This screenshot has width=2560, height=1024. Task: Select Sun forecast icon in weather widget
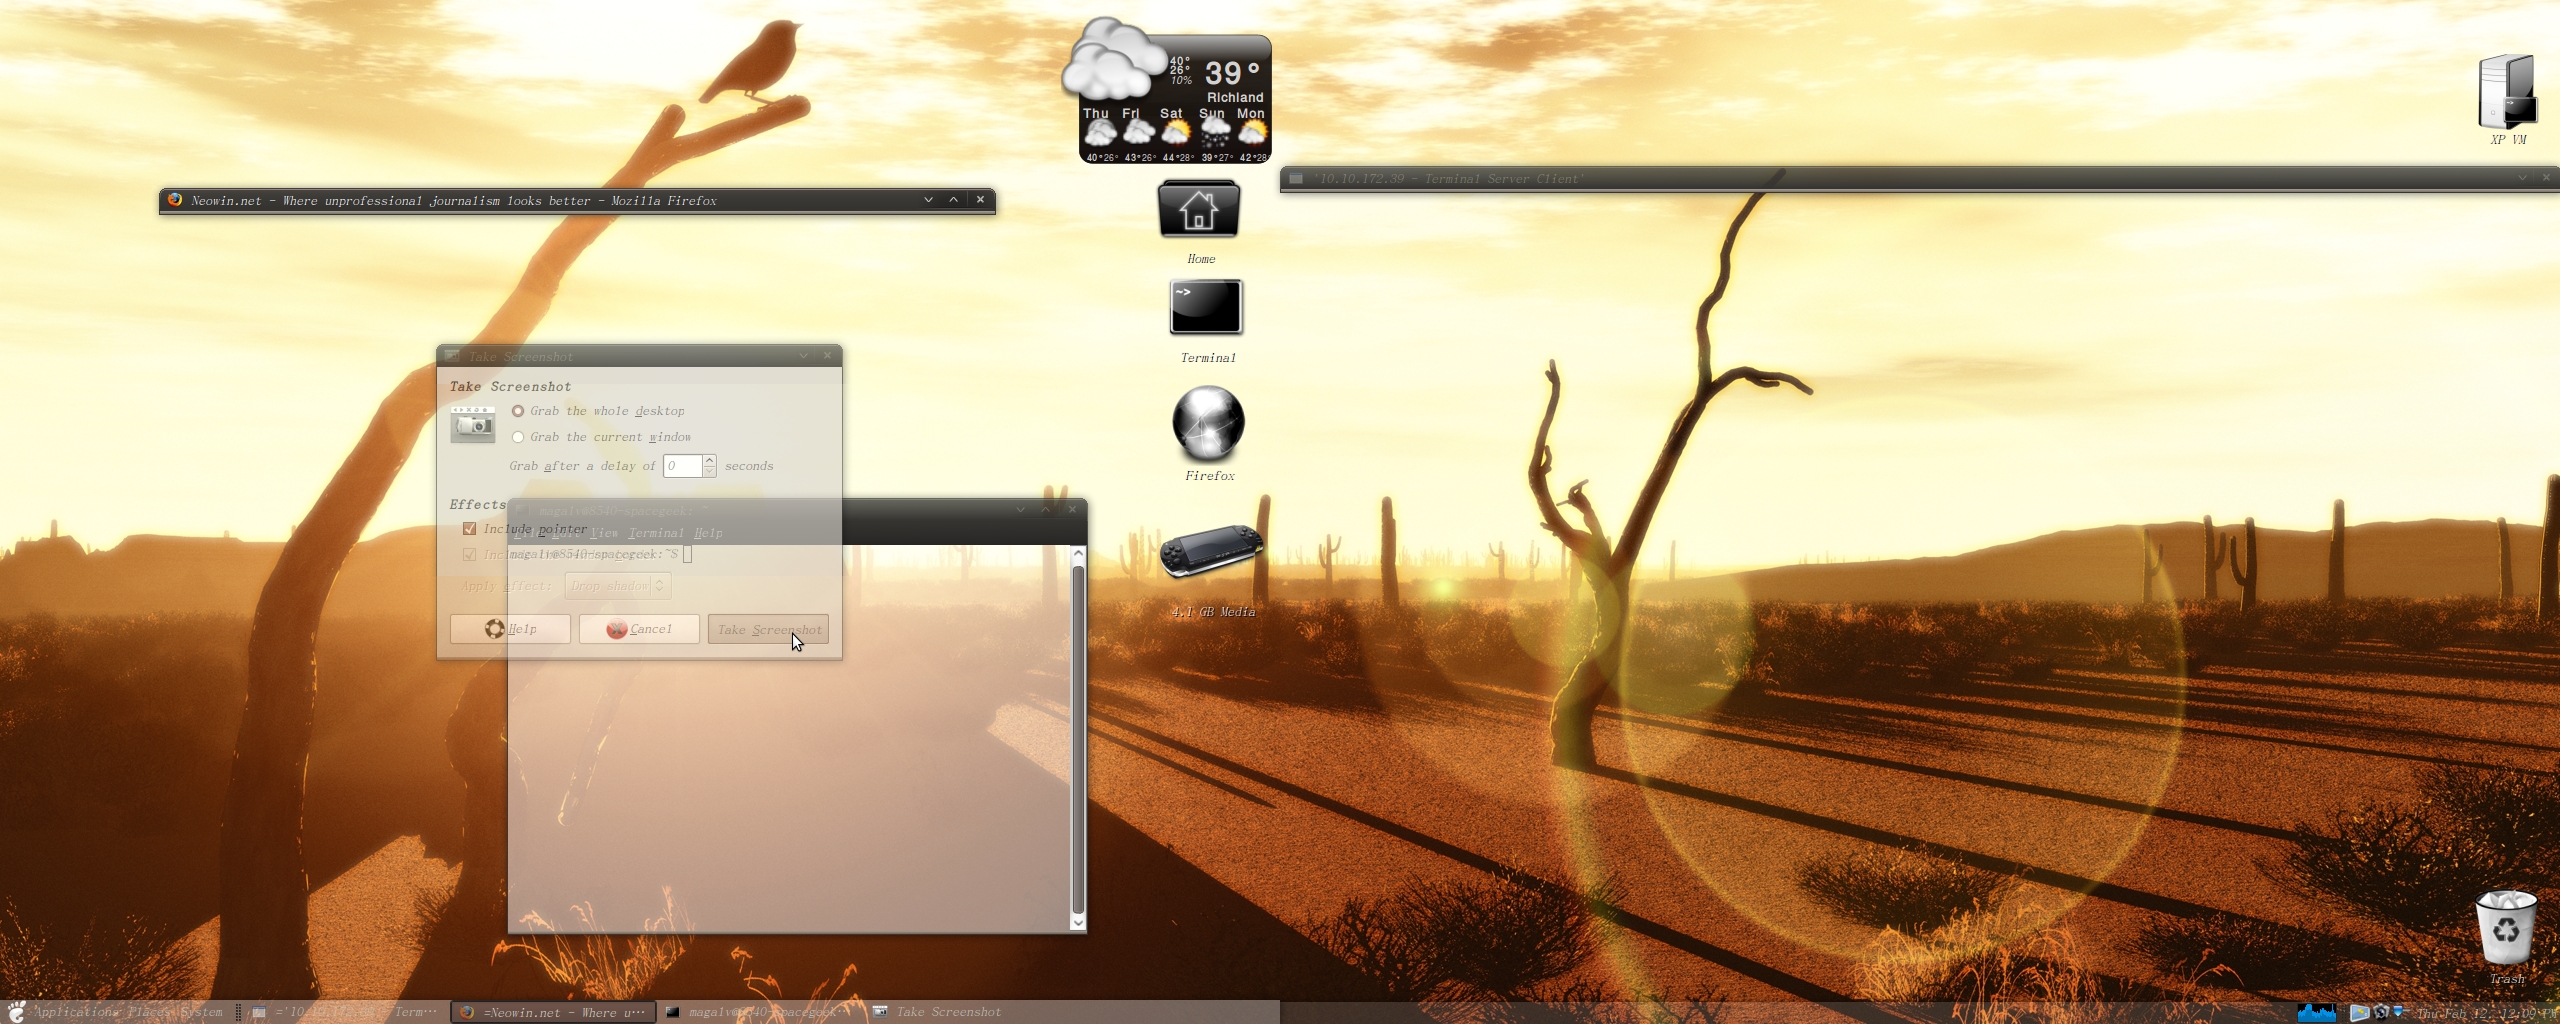tap(1214, 133)
